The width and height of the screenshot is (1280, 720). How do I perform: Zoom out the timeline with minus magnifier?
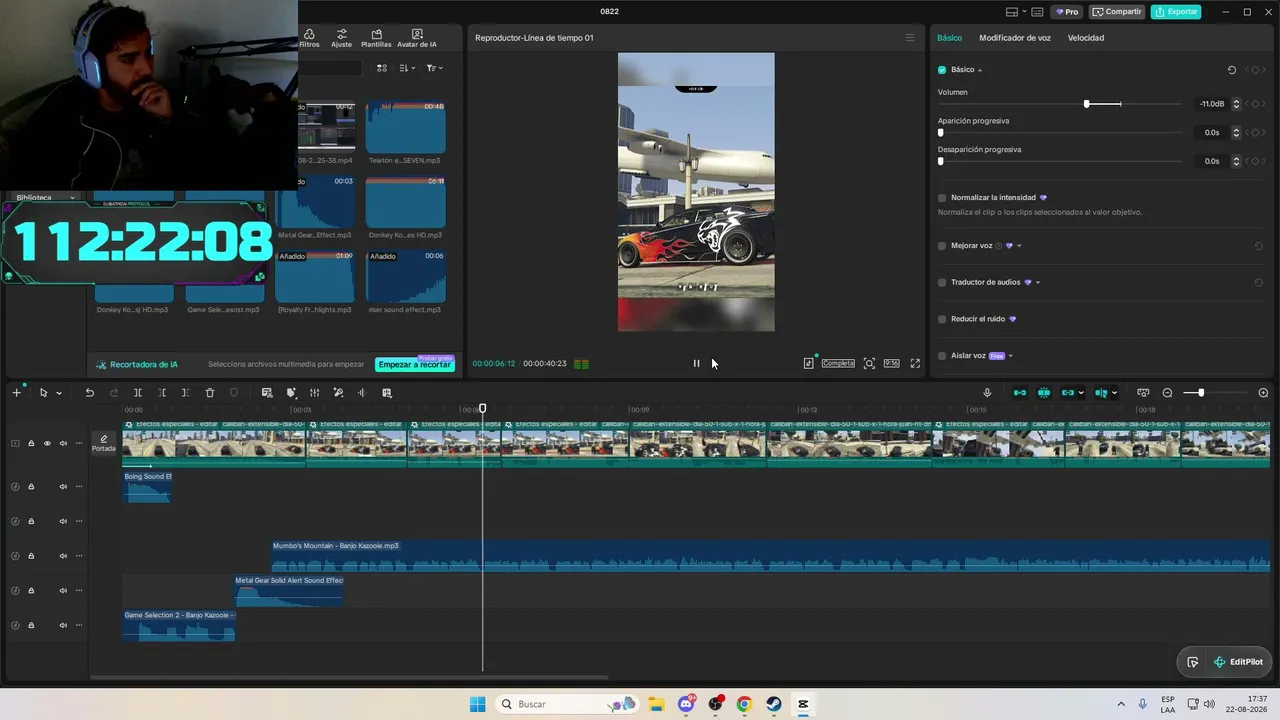(1167, 393)
